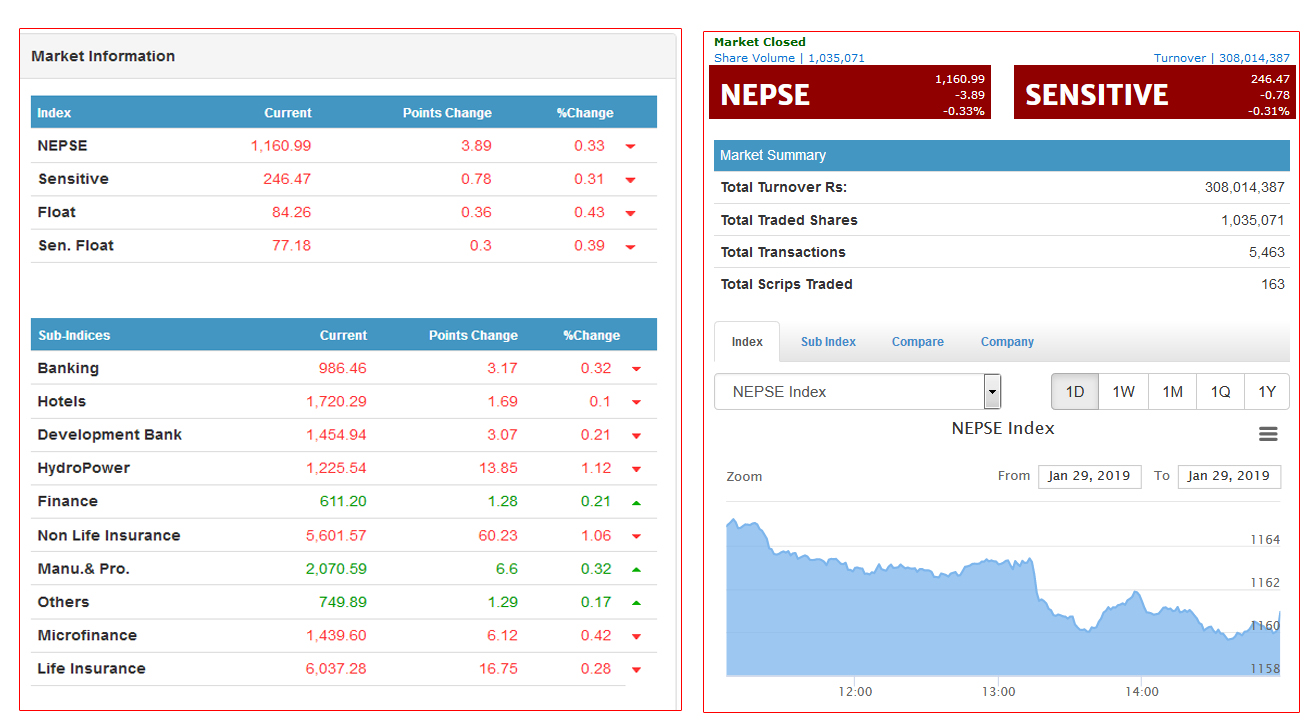Switch to the Index tab
Image resolution: width=1315 pixels, height=727 pixels.
(747, 342)
